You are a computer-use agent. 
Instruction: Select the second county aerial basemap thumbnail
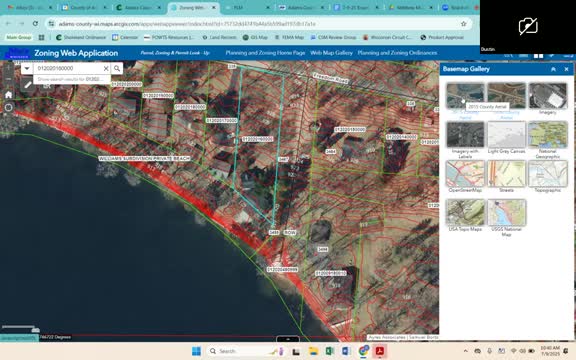point(506,96)
